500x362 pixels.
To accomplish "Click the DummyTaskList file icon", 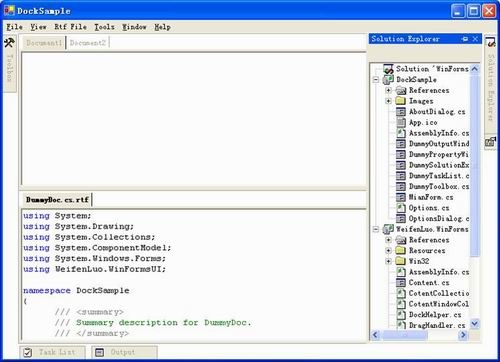I will [x=401, y=176].
